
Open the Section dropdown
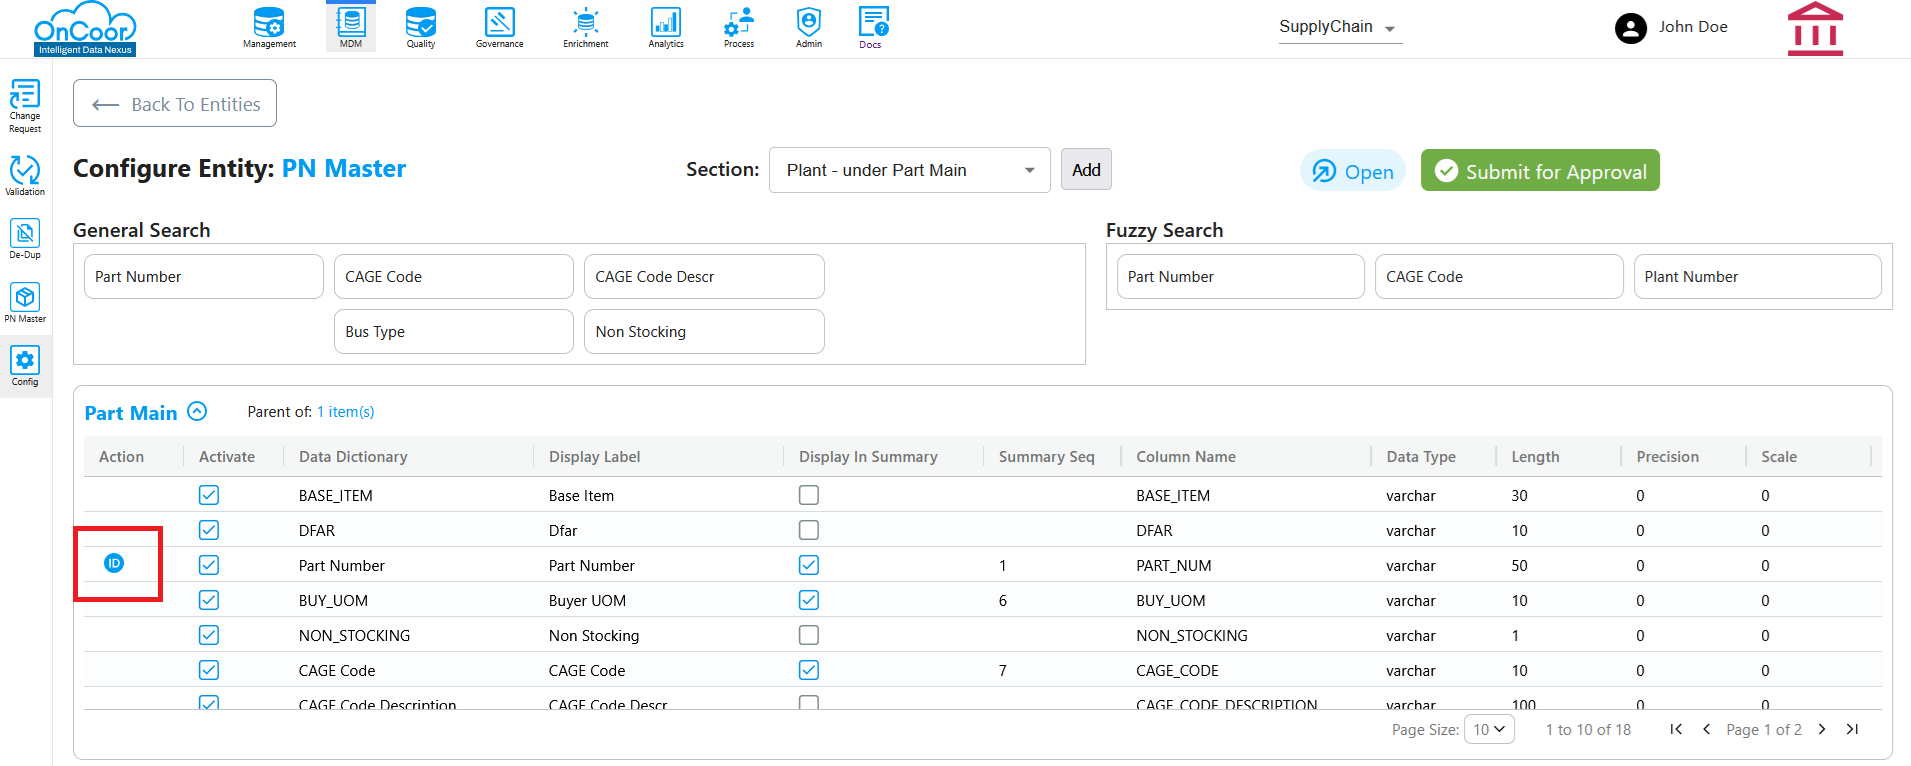click(x=909, y=170)
